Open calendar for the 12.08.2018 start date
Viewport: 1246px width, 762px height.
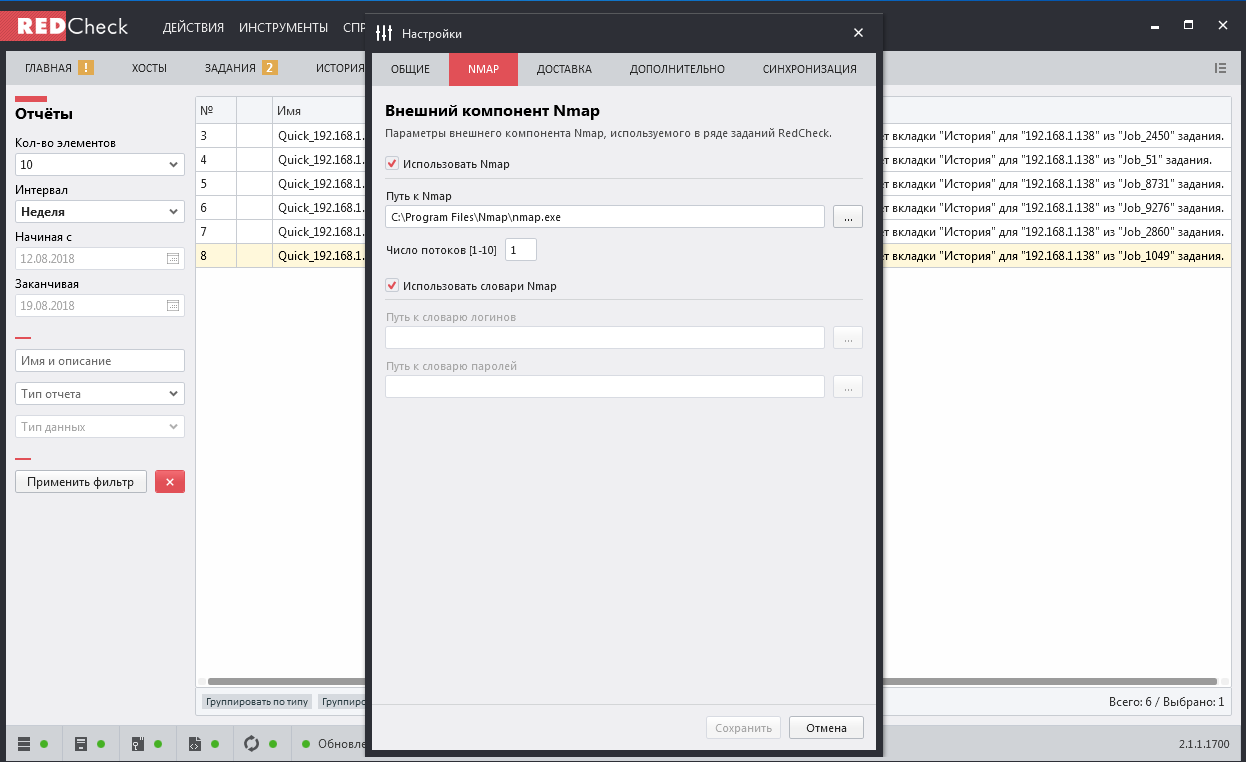(173, 259)
